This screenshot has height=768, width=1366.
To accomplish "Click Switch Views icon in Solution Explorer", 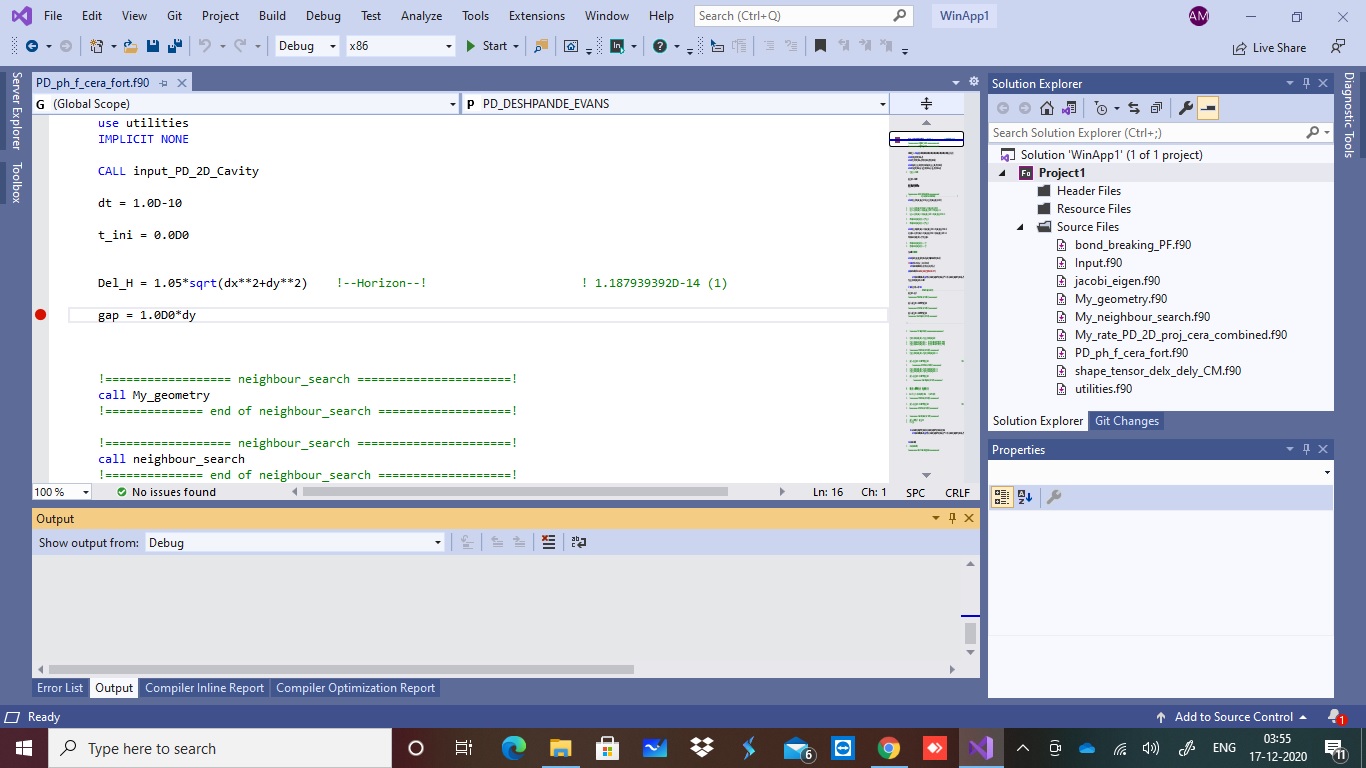I will coord(1069,108).
